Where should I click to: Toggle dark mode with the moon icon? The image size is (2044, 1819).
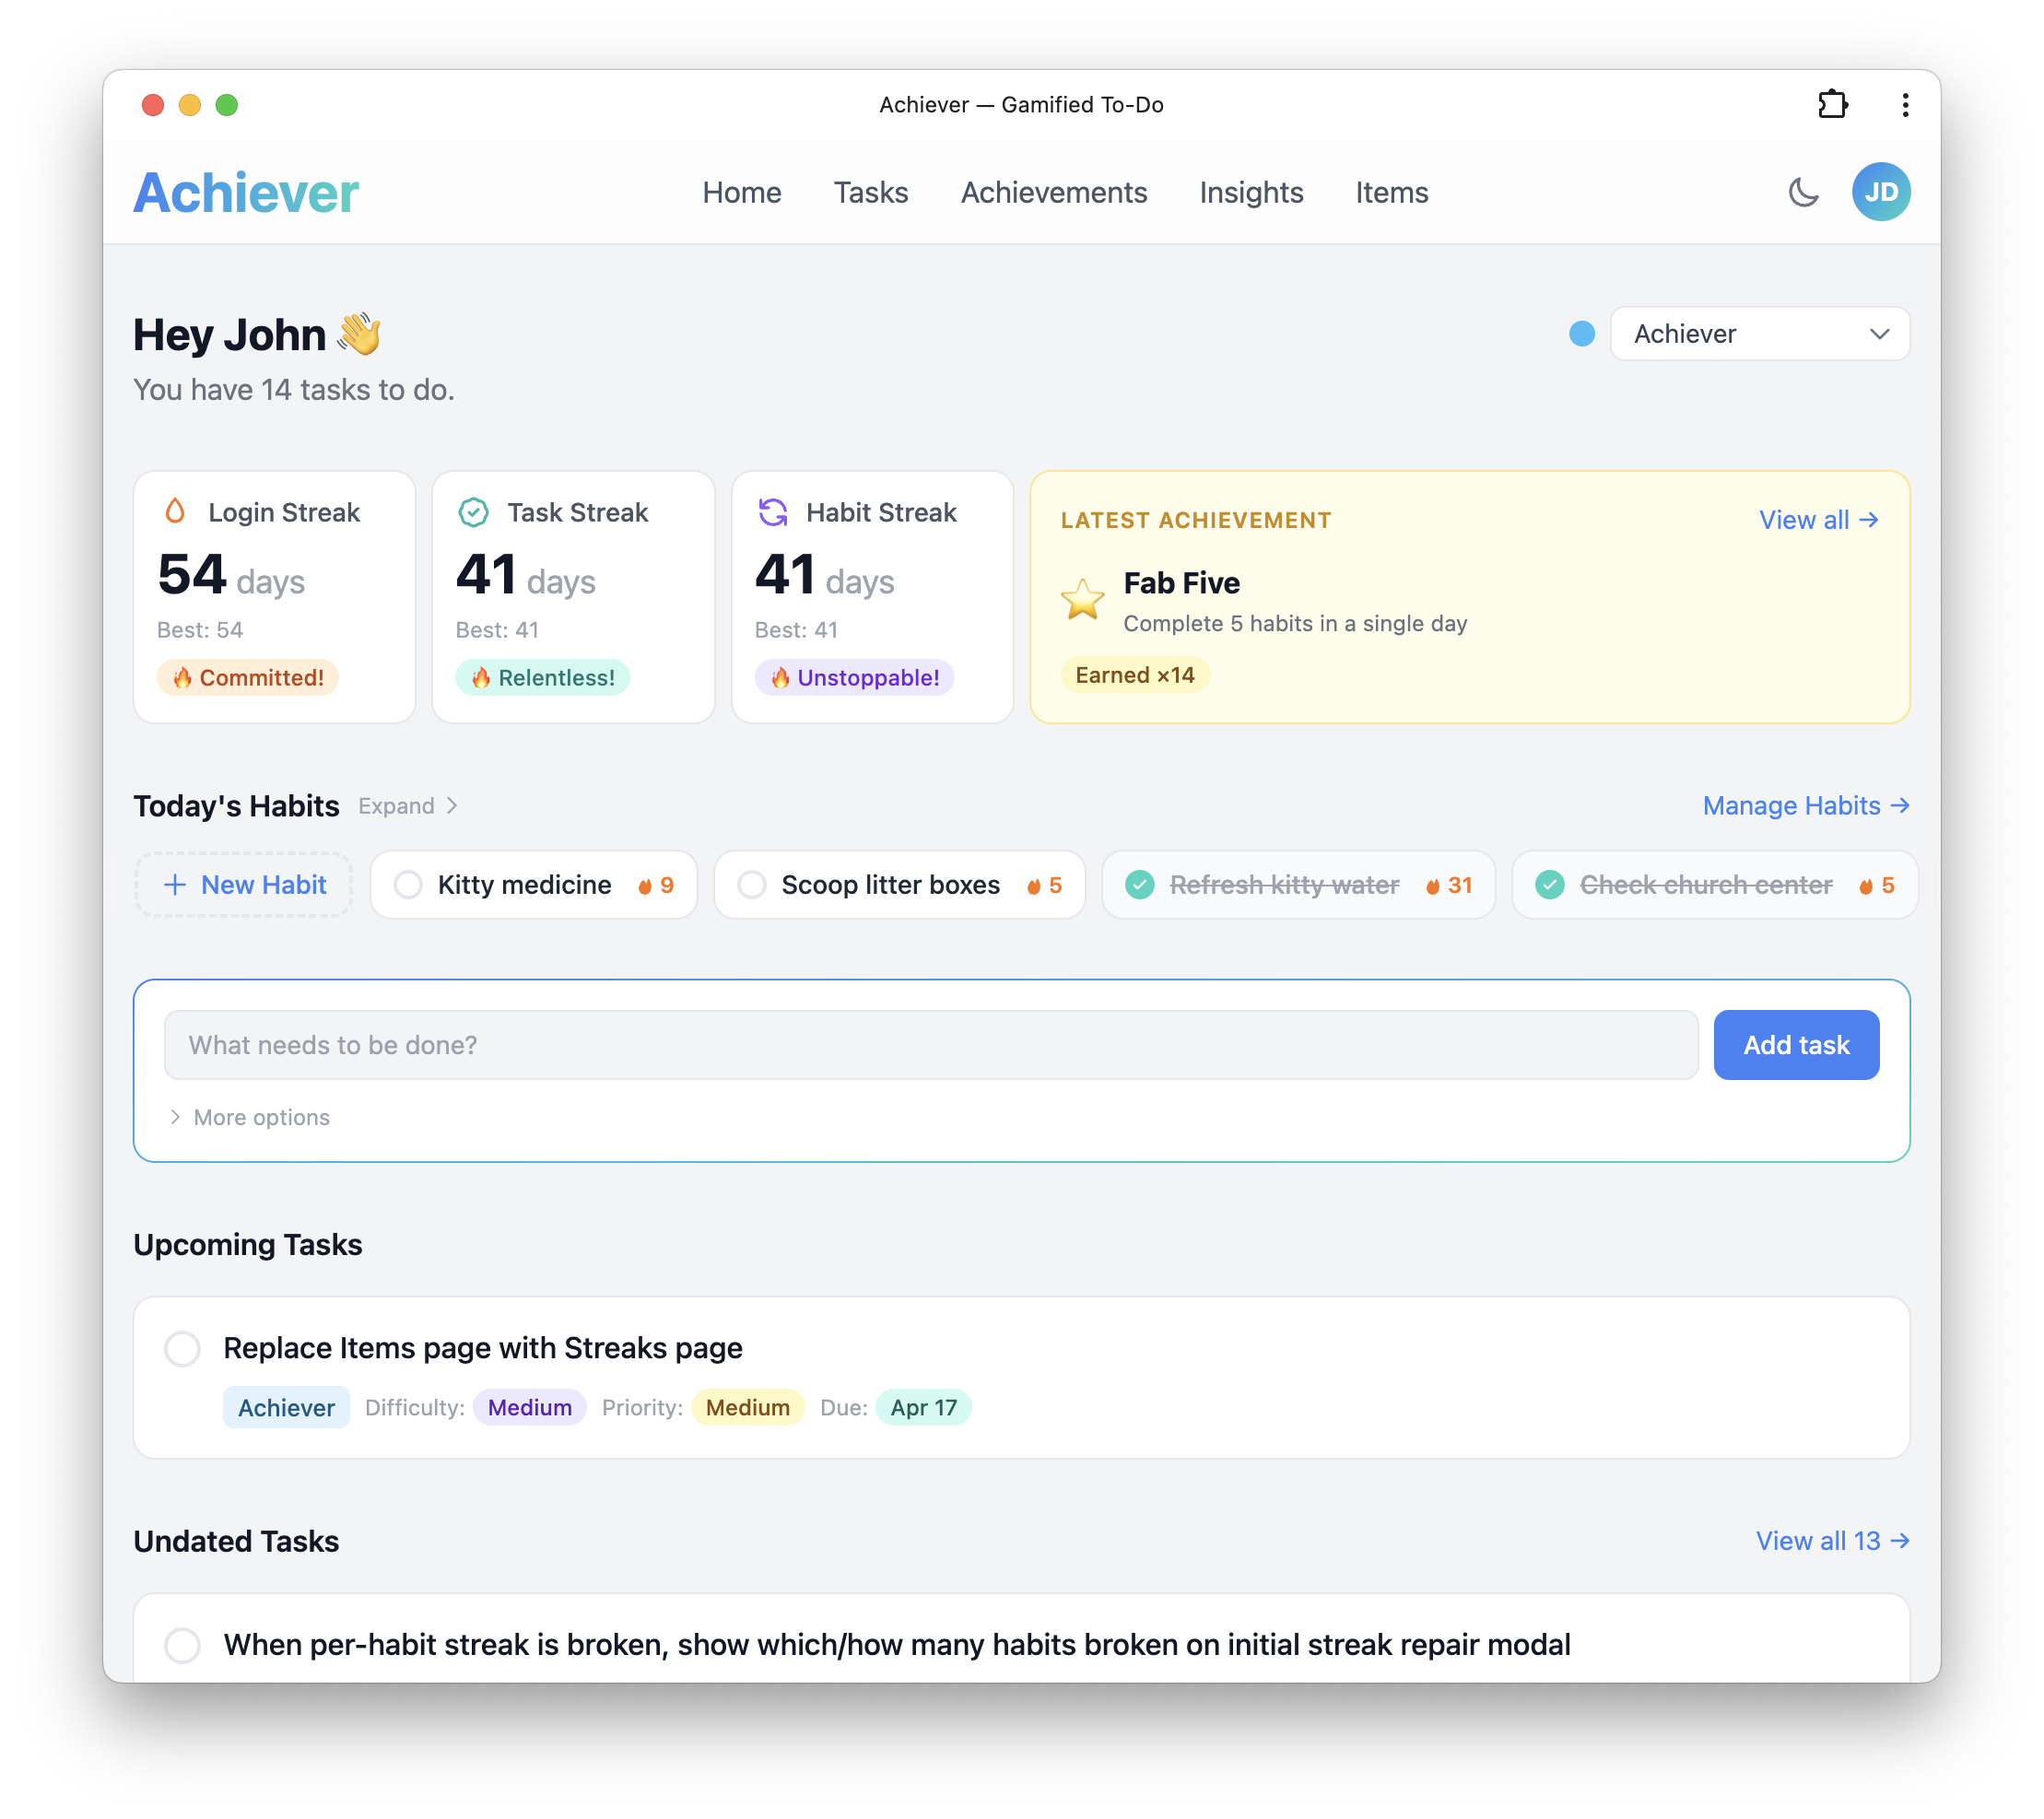[1804, 192]
